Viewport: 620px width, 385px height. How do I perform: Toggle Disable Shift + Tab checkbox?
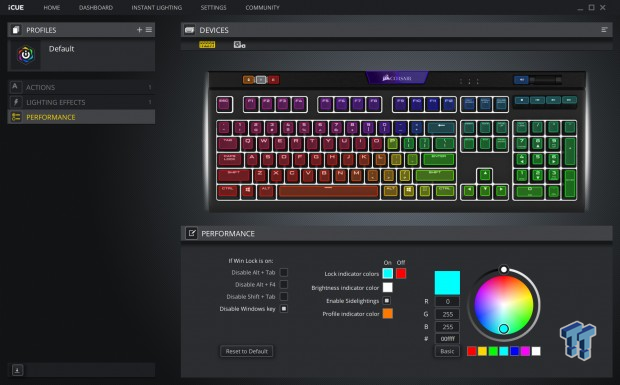284,296
